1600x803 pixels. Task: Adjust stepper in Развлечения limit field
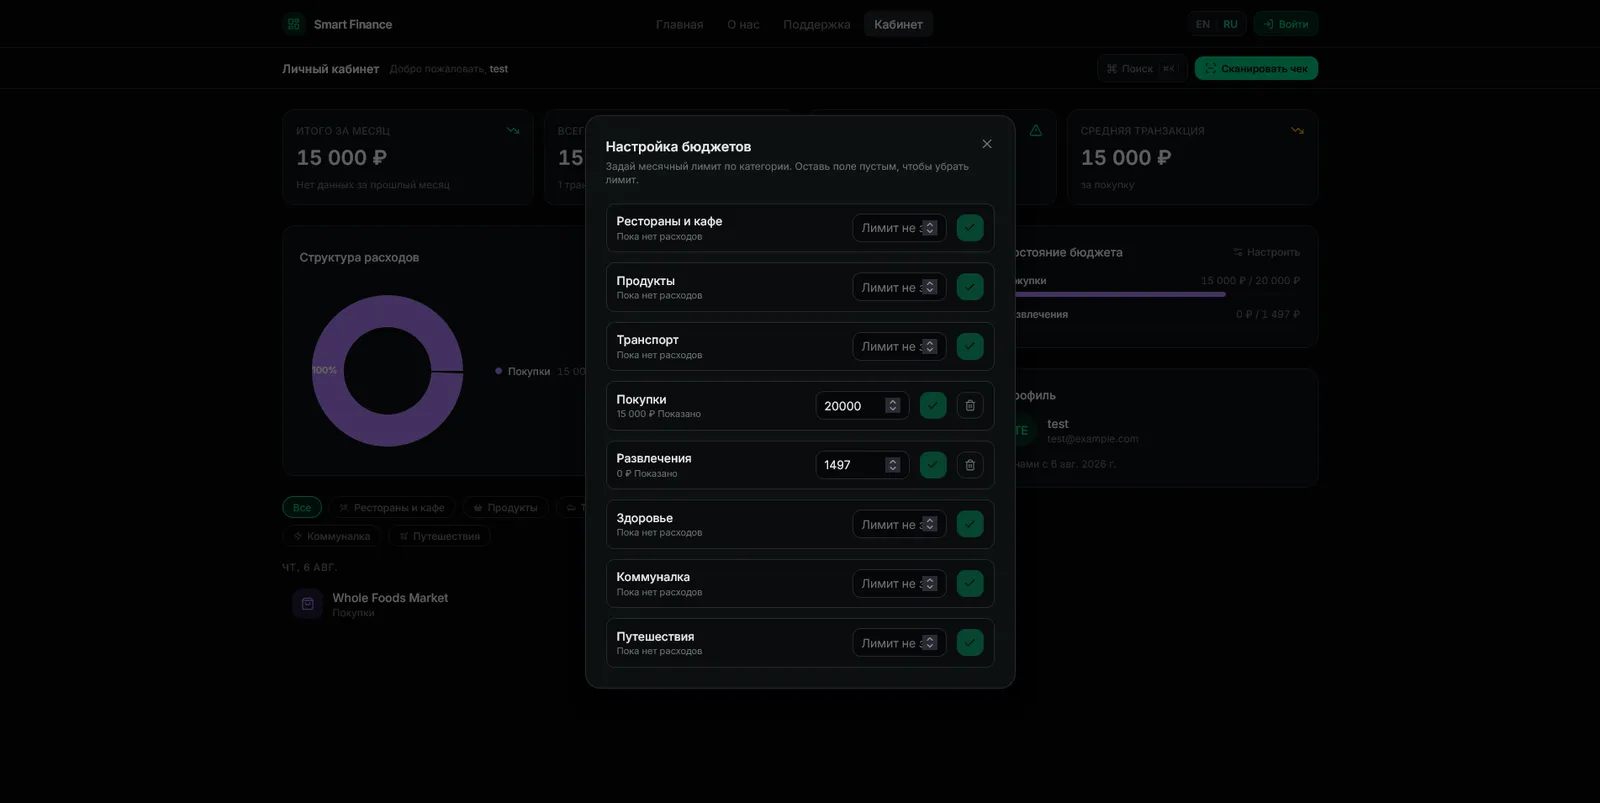tap(893, 465)
